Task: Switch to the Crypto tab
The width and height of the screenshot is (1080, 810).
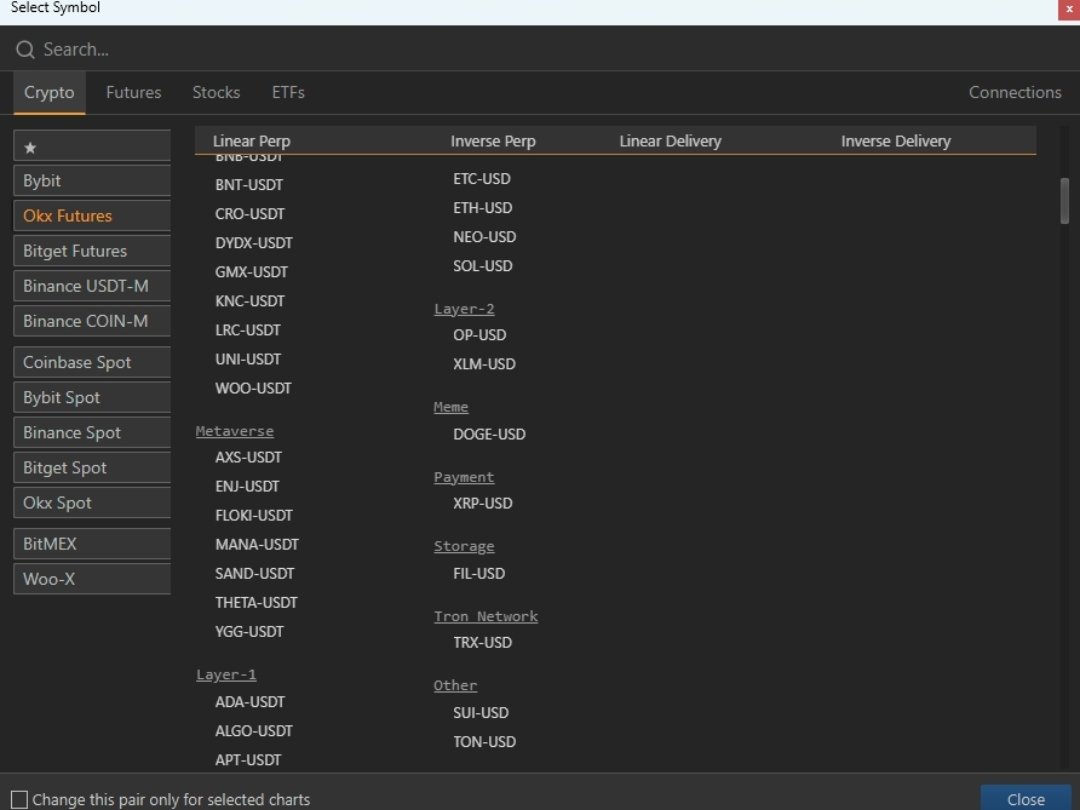Action: (x=49, y=93)
